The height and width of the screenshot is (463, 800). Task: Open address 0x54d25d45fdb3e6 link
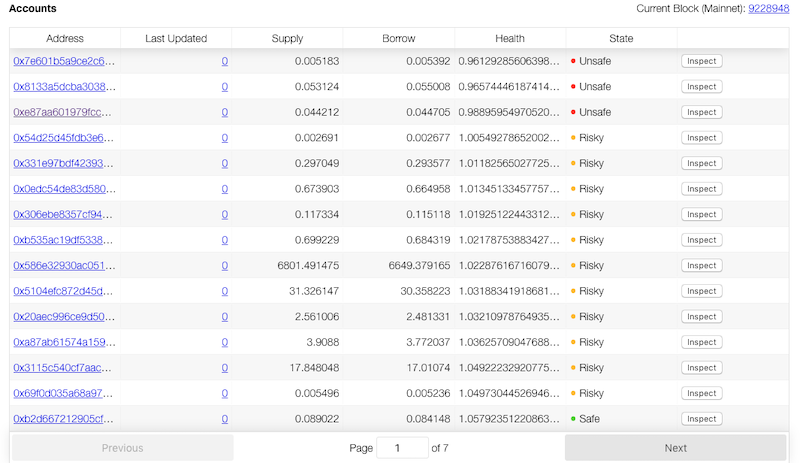pyautogui.click(x=63, y=138)
